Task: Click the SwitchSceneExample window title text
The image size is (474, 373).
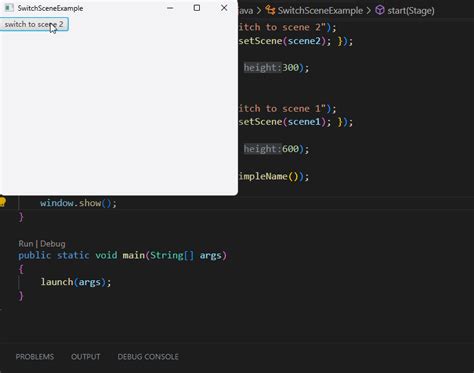Action: [50, 8]
